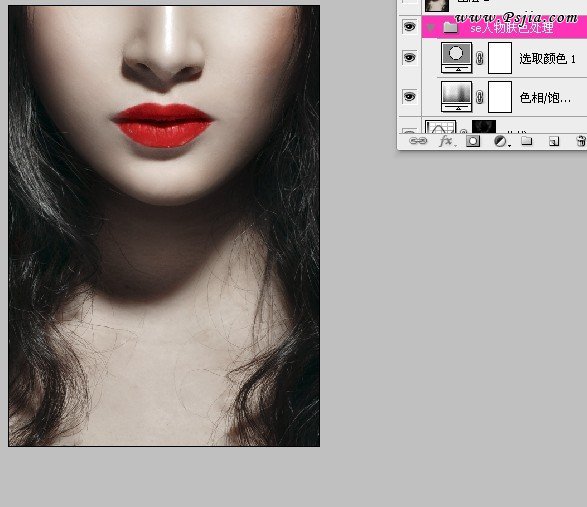Select the white mask of 色相/饱… layer
Viewport: 587px width, 507px height.
click(x=500, y=97)
